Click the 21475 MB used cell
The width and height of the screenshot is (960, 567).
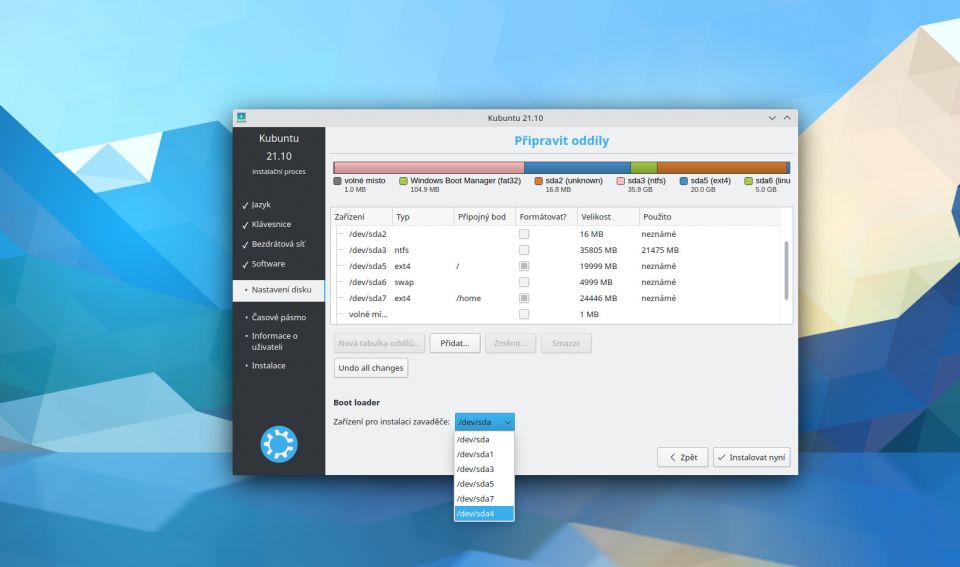[x=660, y=250]
